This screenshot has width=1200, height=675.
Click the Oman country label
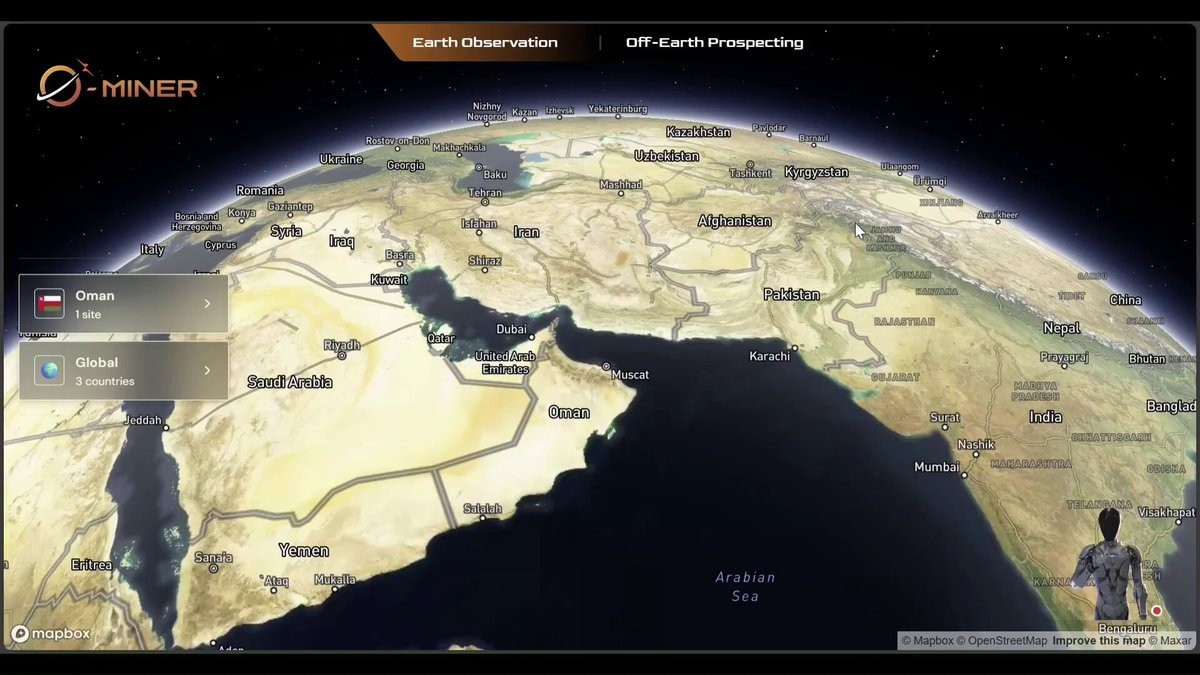(x=569, y=412)
